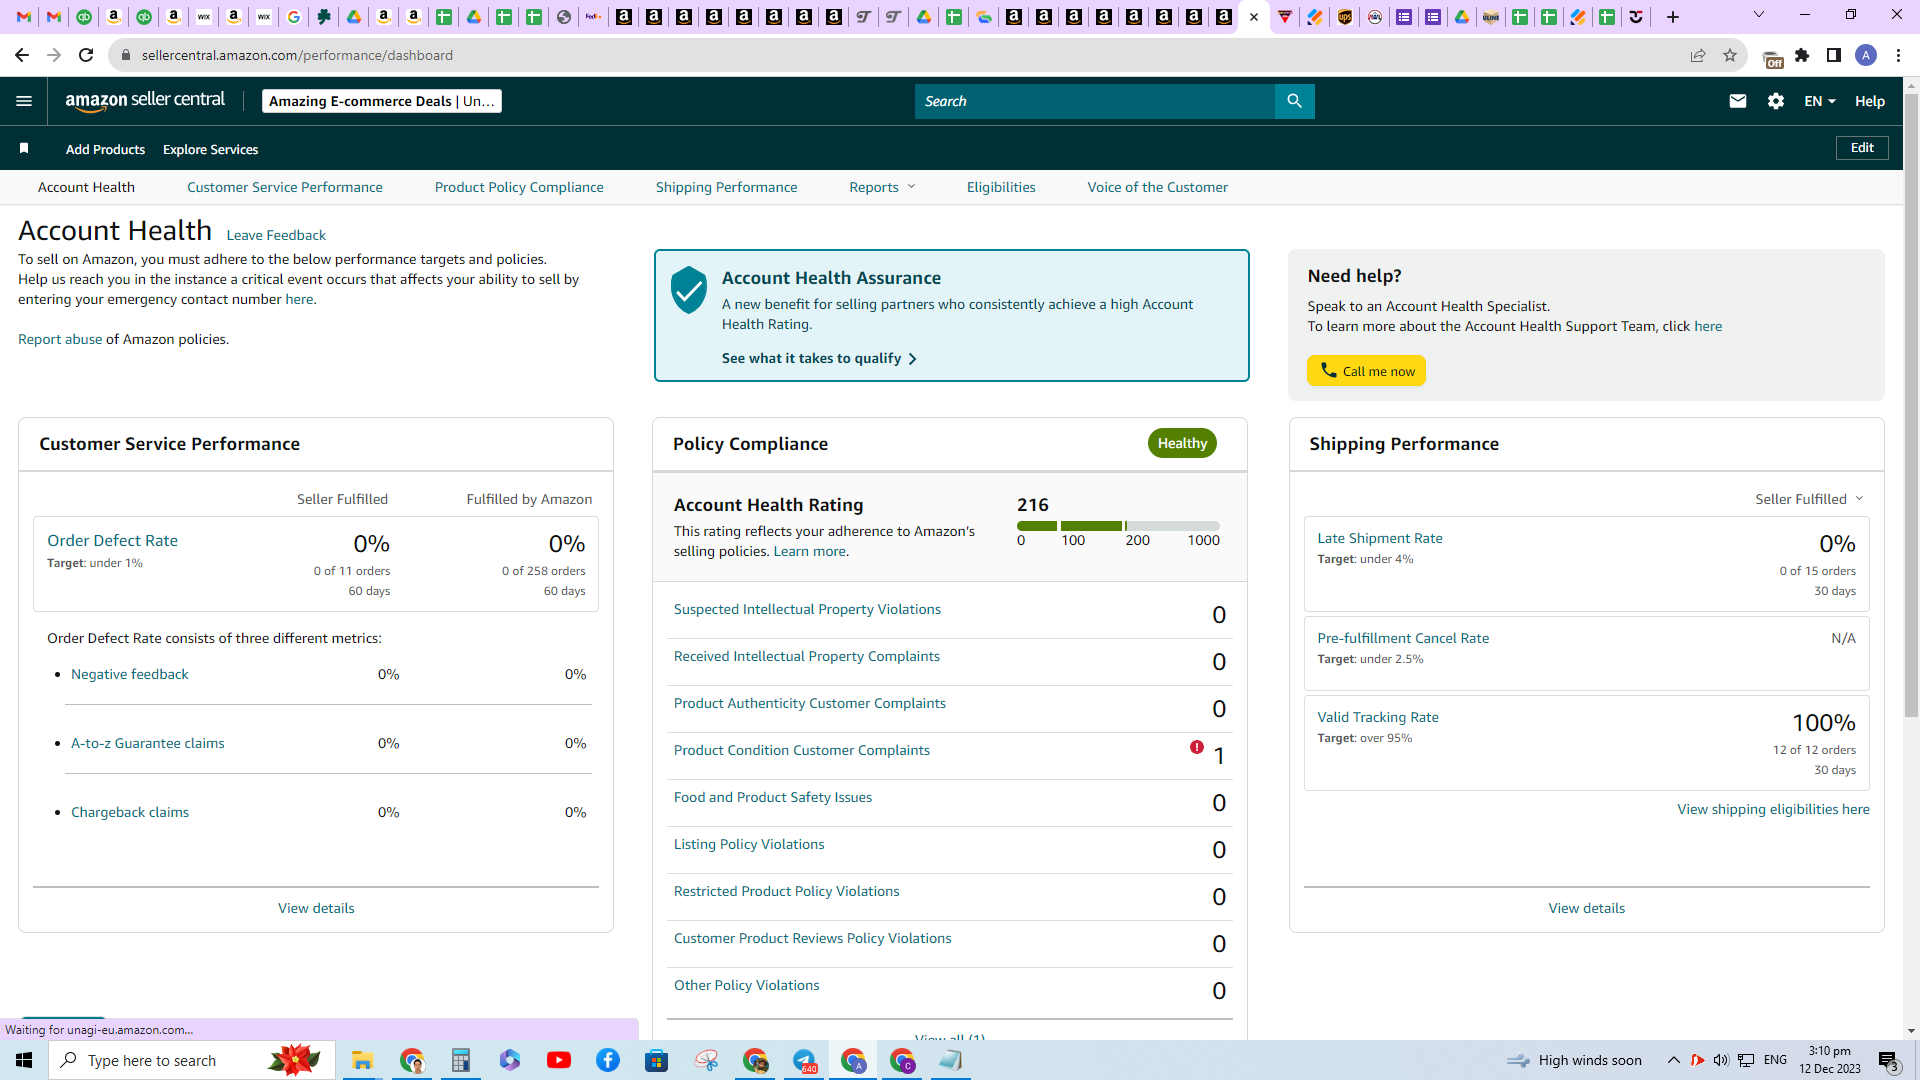Select the Account Health tab
Screen dimensions: 1920x1080
(x=86, y=187)
